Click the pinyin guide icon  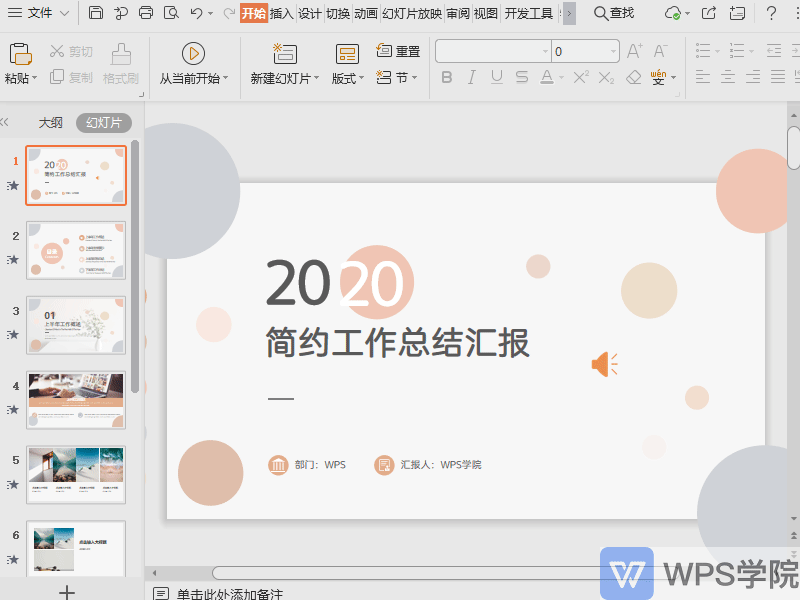pyautogui.click(x=658, y=77)
